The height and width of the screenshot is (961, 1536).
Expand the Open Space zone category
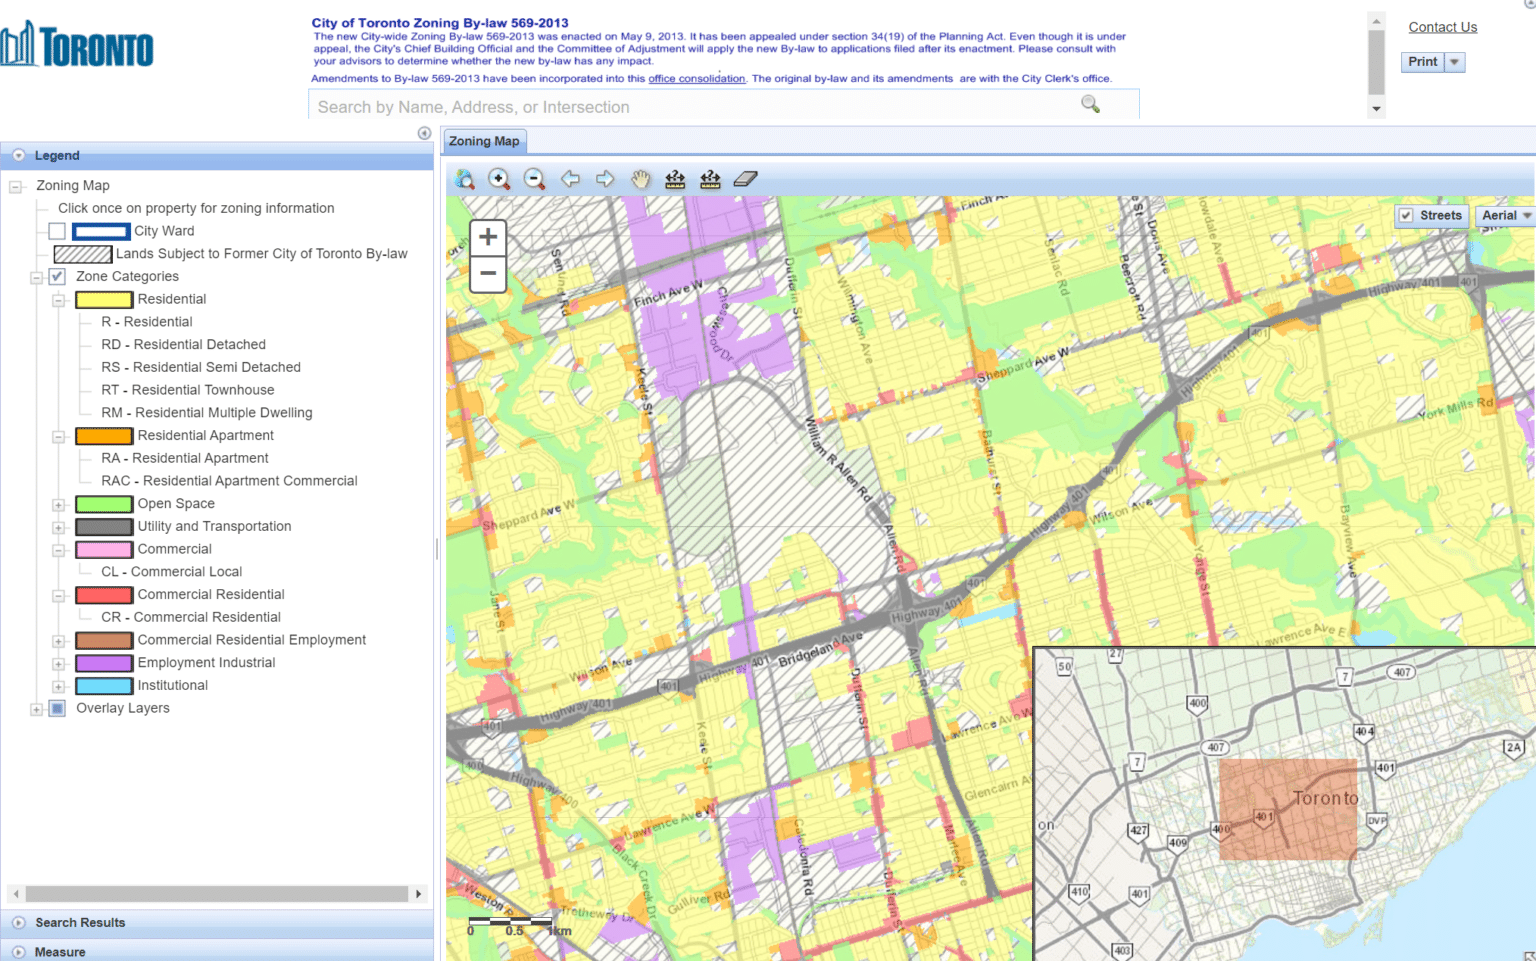(58, 504)
